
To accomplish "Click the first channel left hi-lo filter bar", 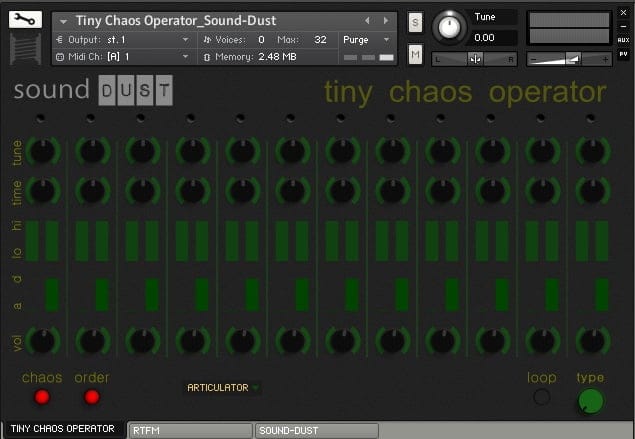I will [x=32, y=241].
